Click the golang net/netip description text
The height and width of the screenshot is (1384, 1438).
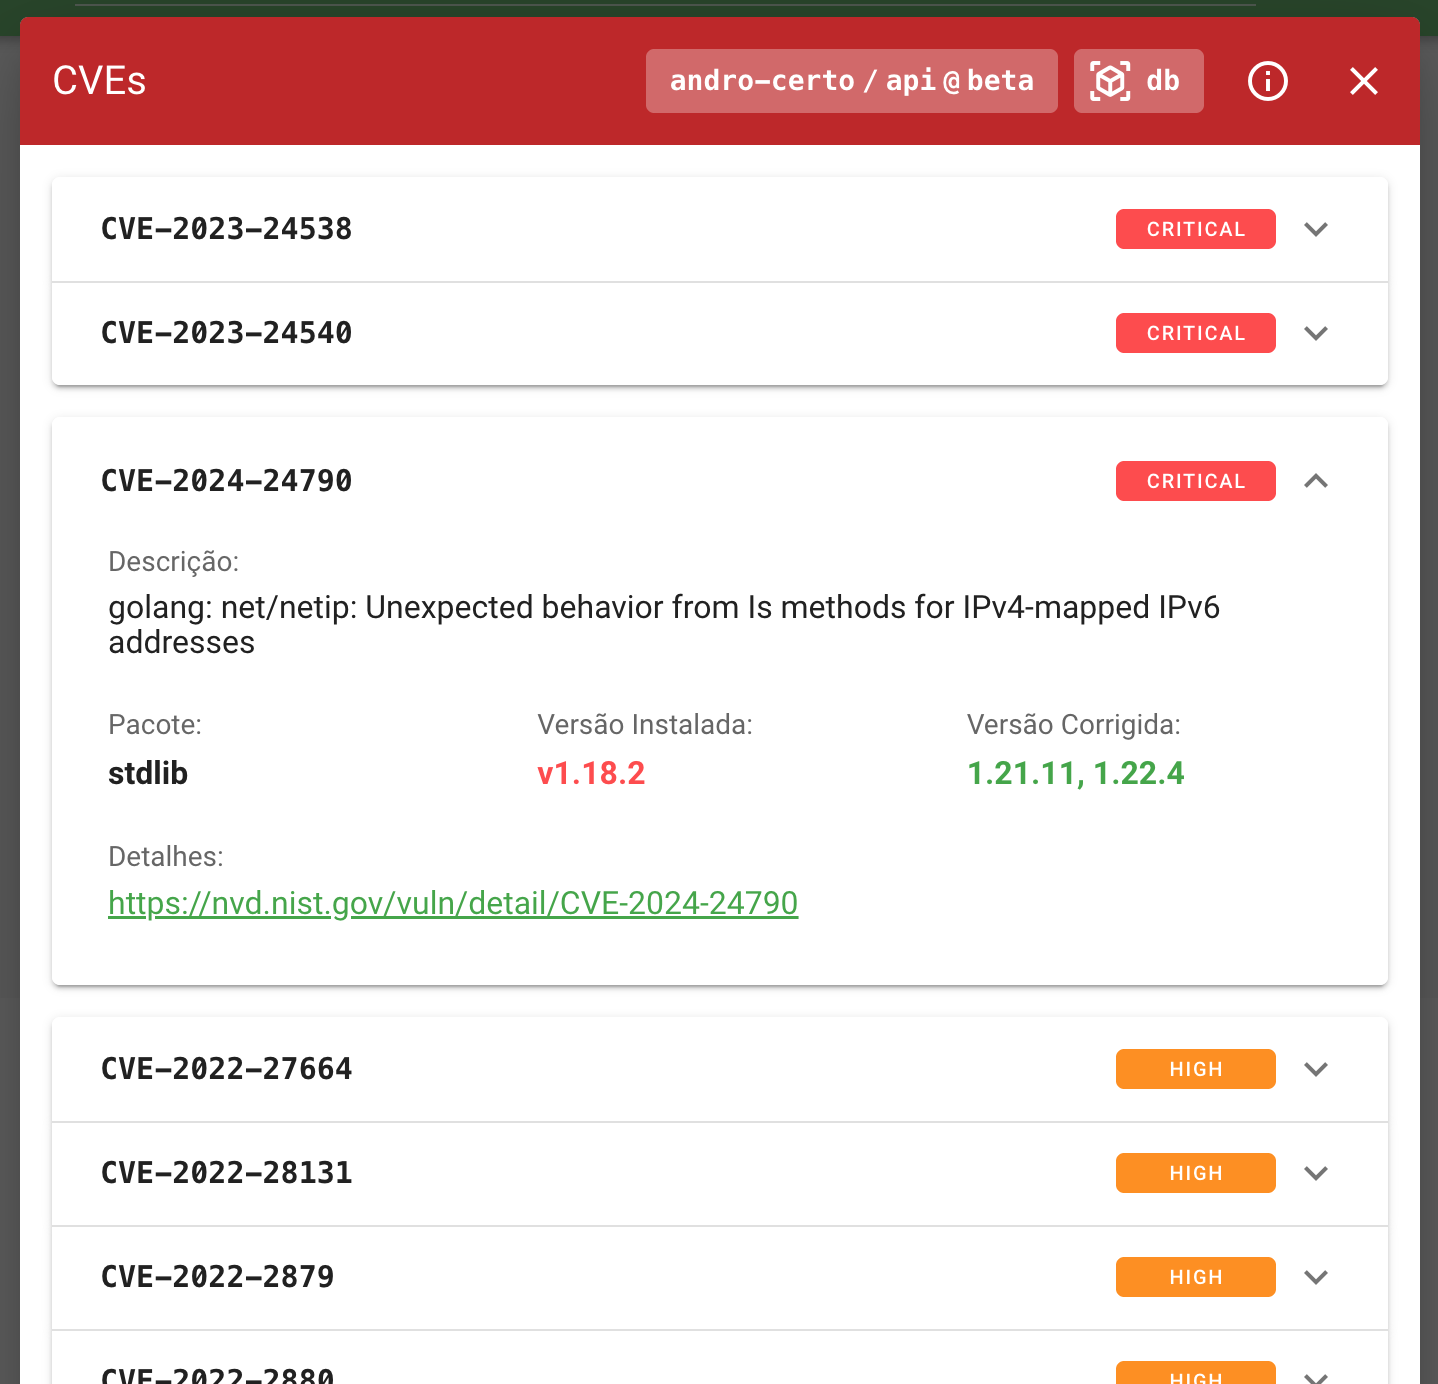point(664,625)
